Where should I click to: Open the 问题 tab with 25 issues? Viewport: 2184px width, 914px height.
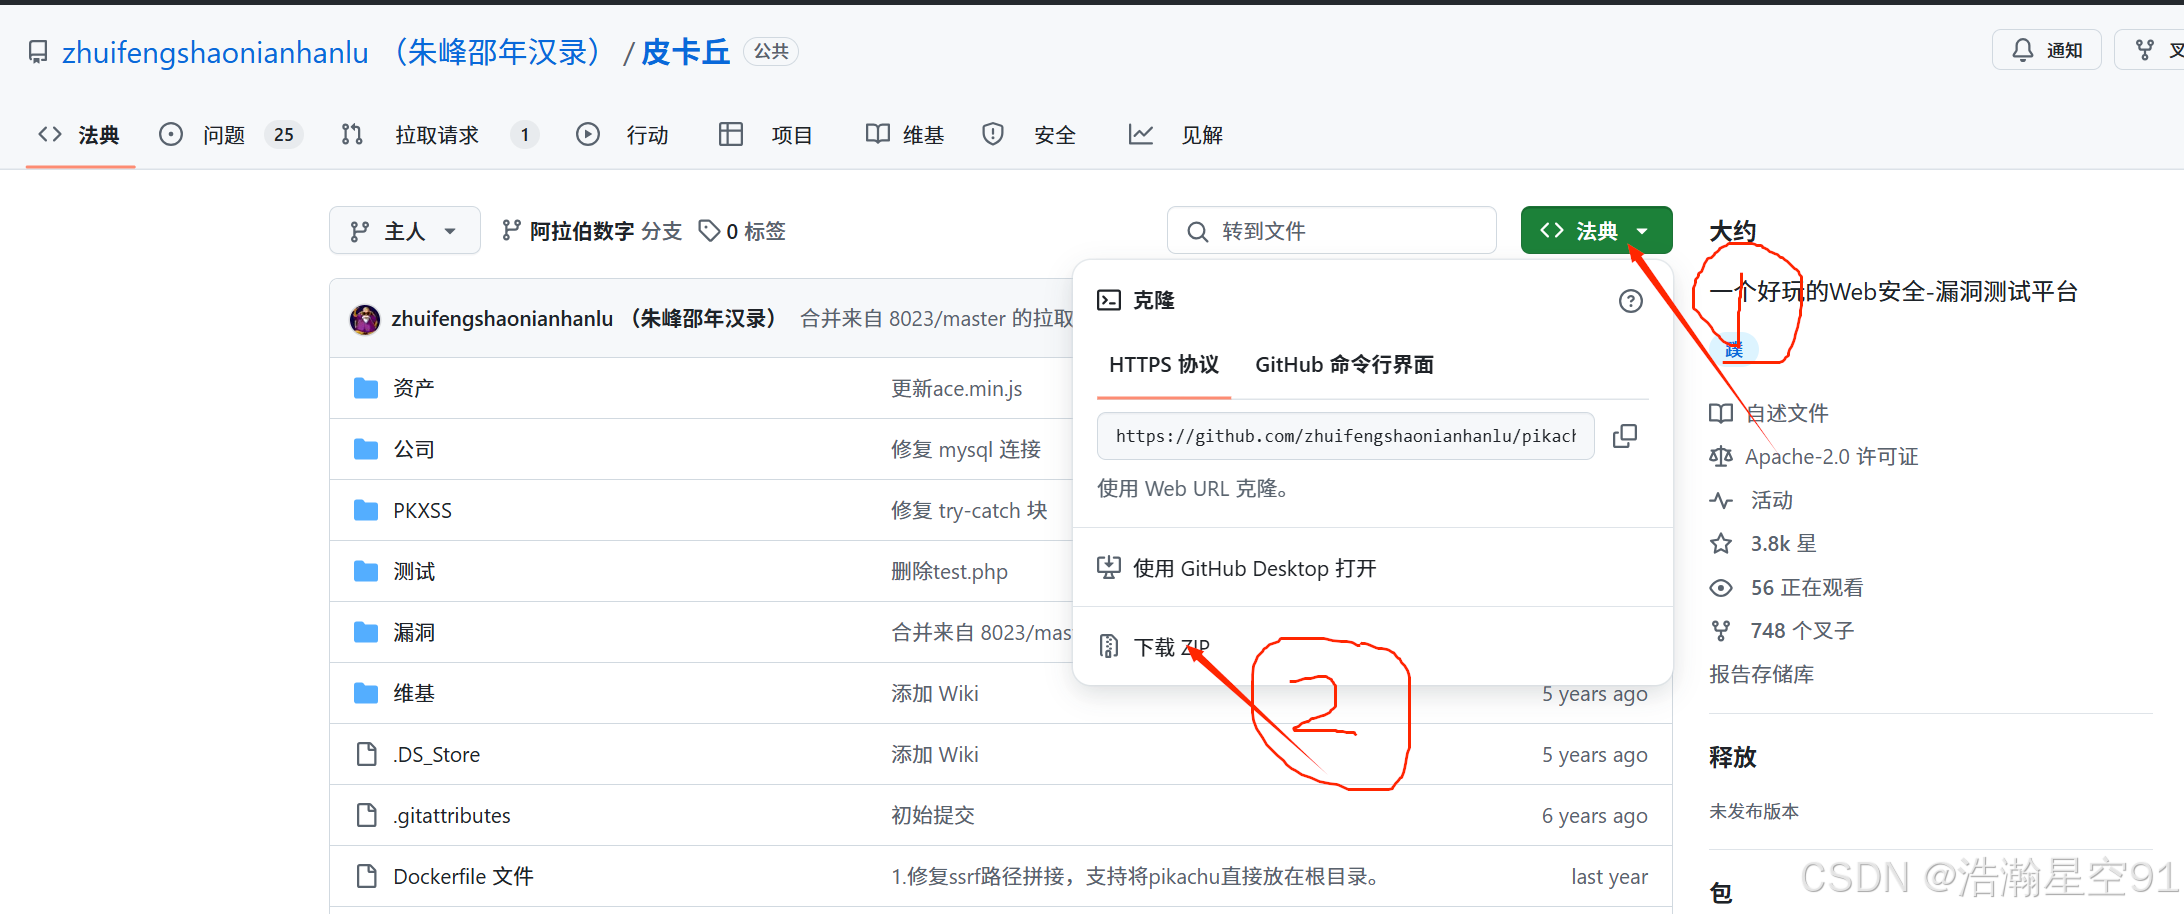(229, 135)
